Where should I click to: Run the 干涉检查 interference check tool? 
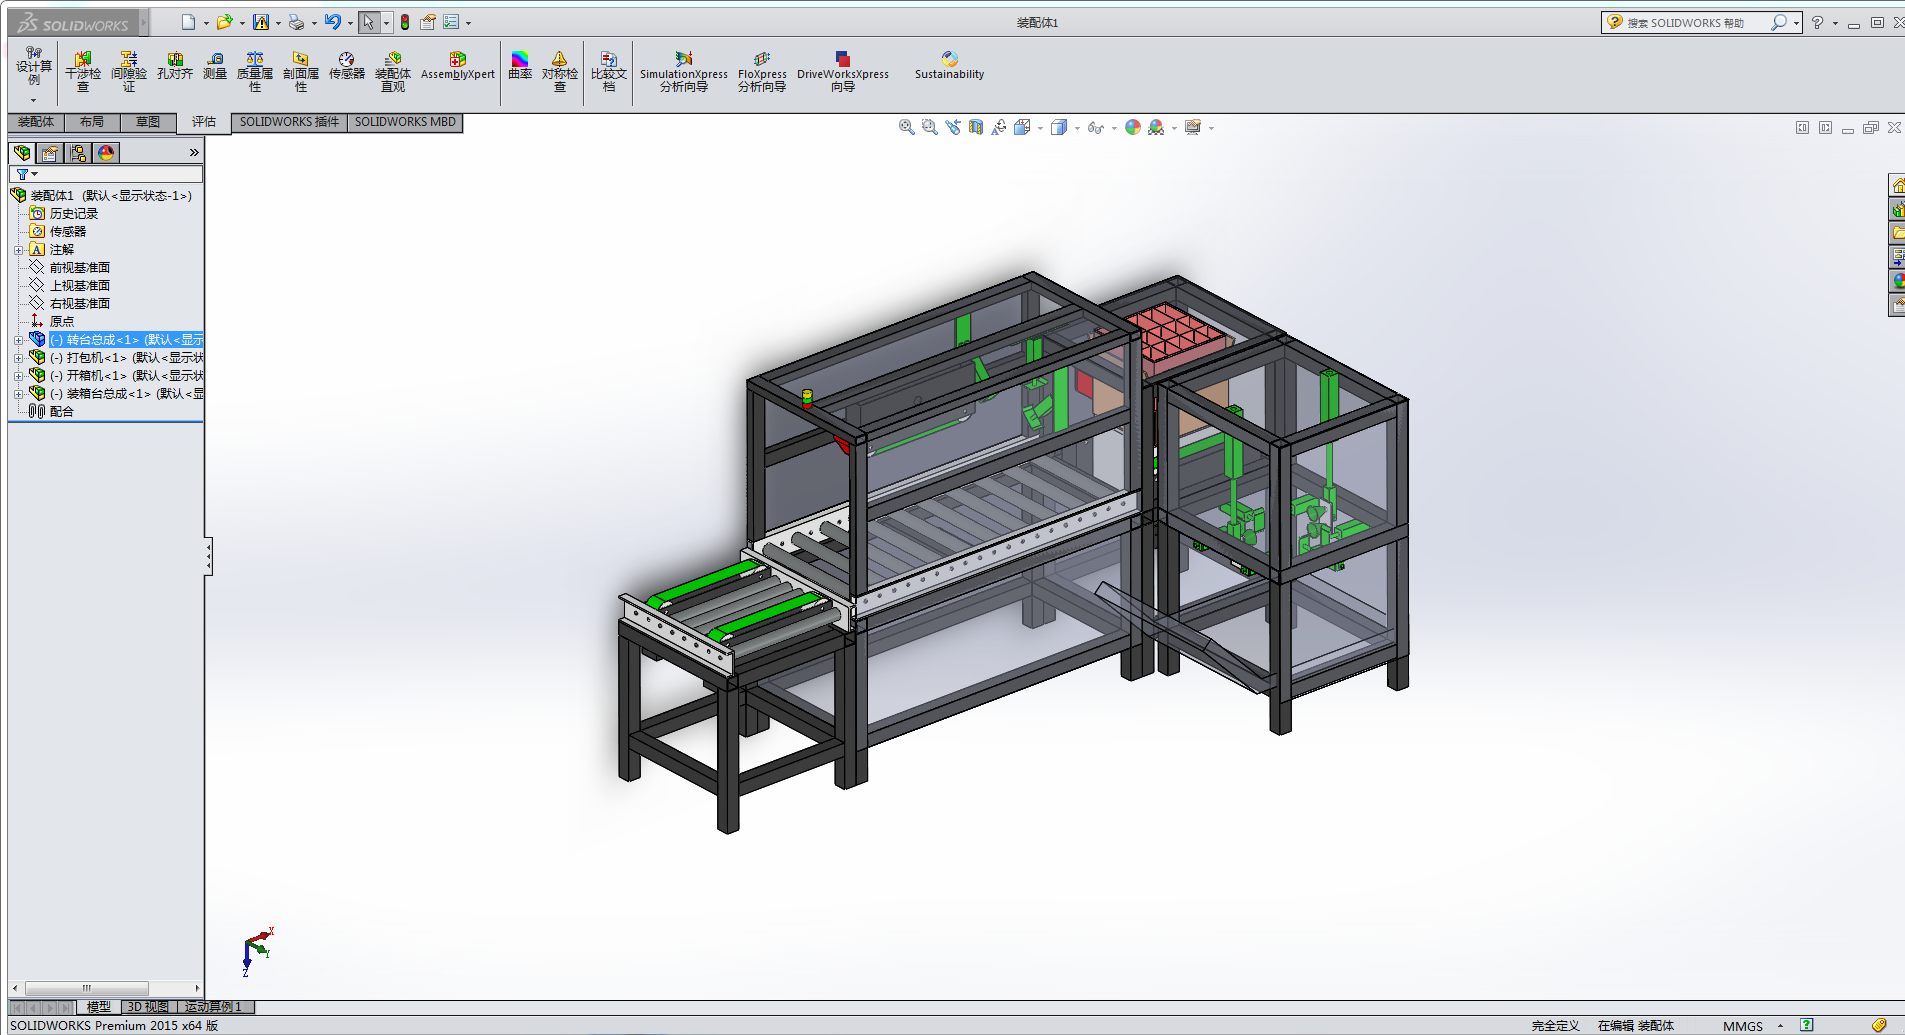83,71
